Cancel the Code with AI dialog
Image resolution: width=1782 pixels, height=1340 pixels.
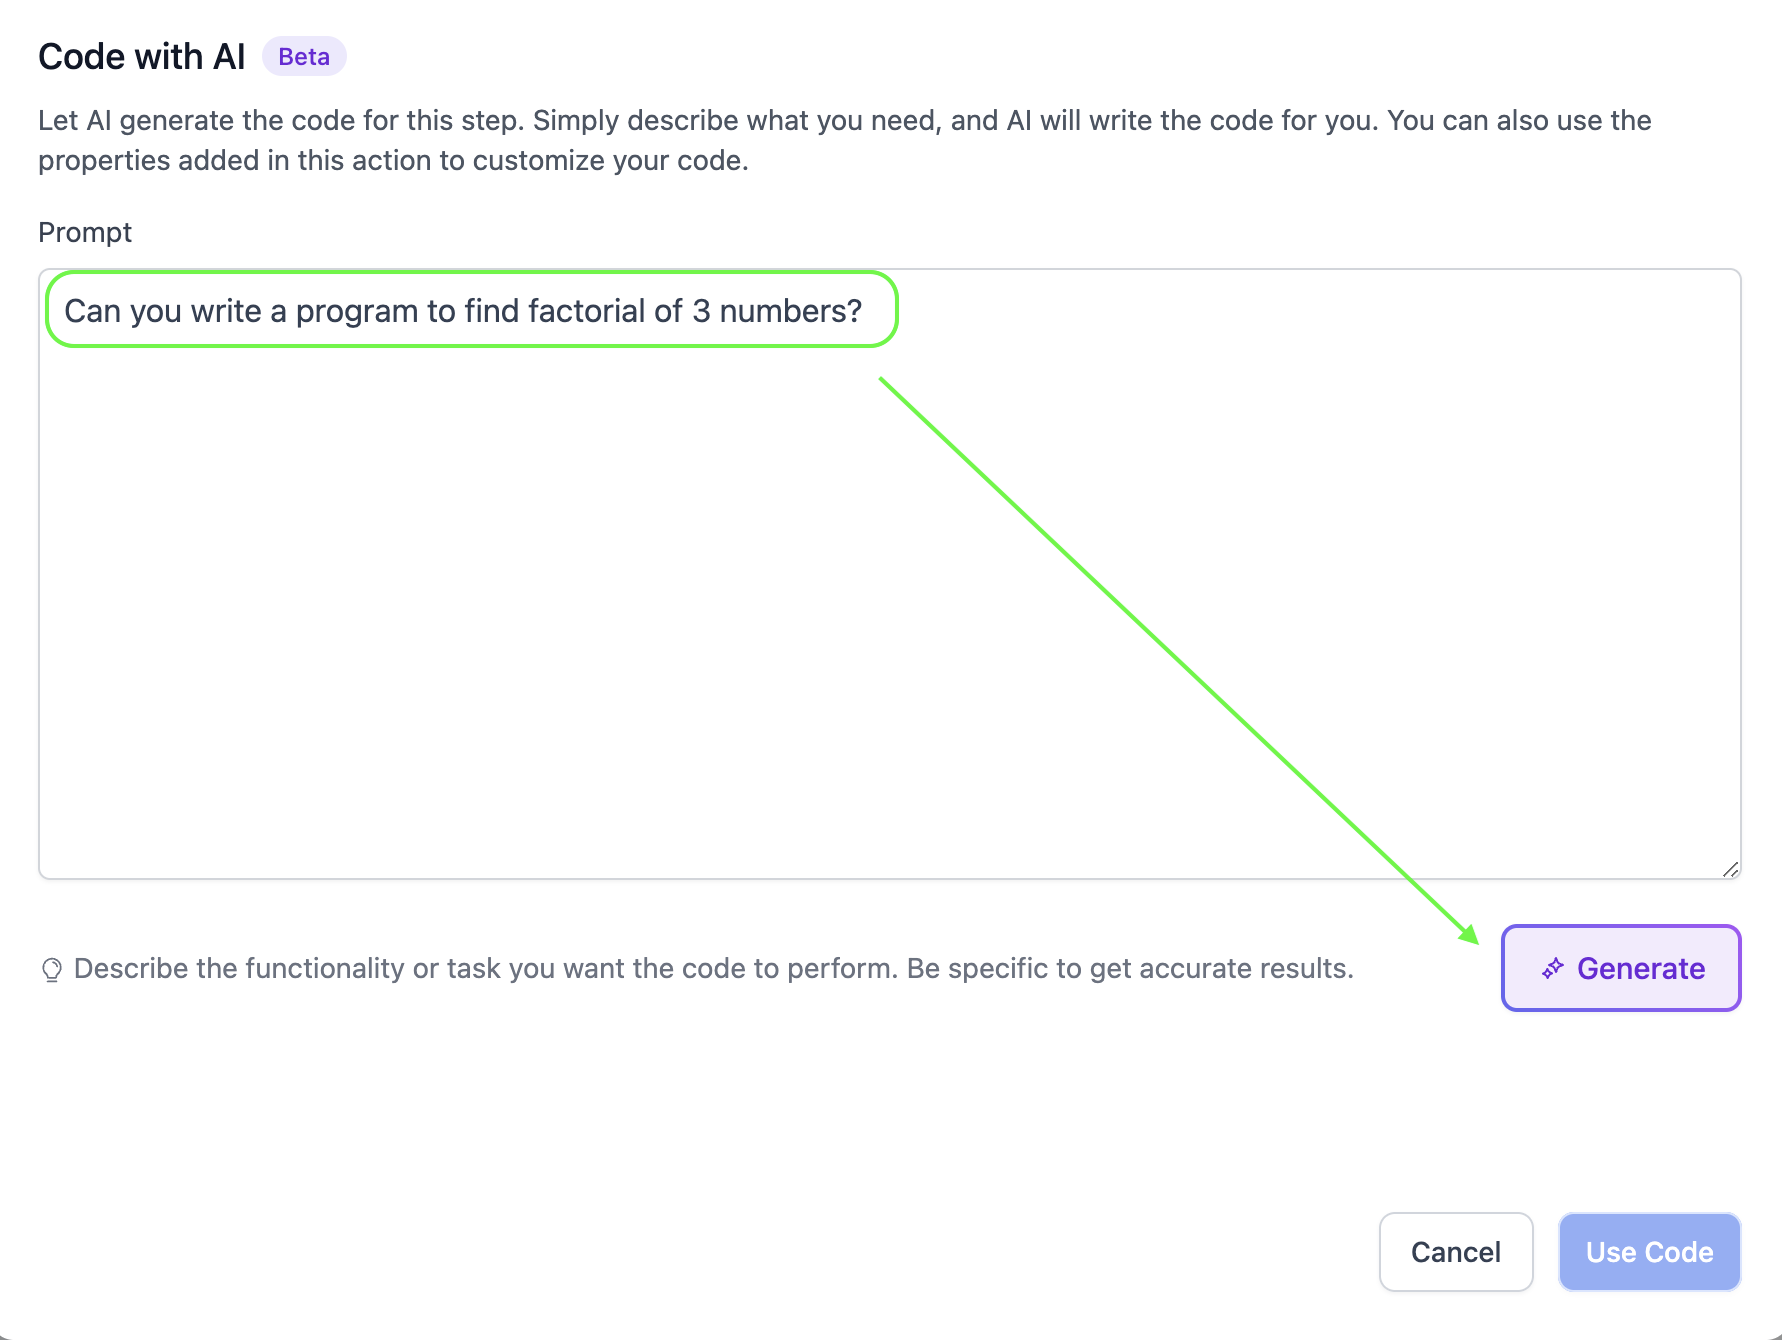(x=1456, y=1252)
